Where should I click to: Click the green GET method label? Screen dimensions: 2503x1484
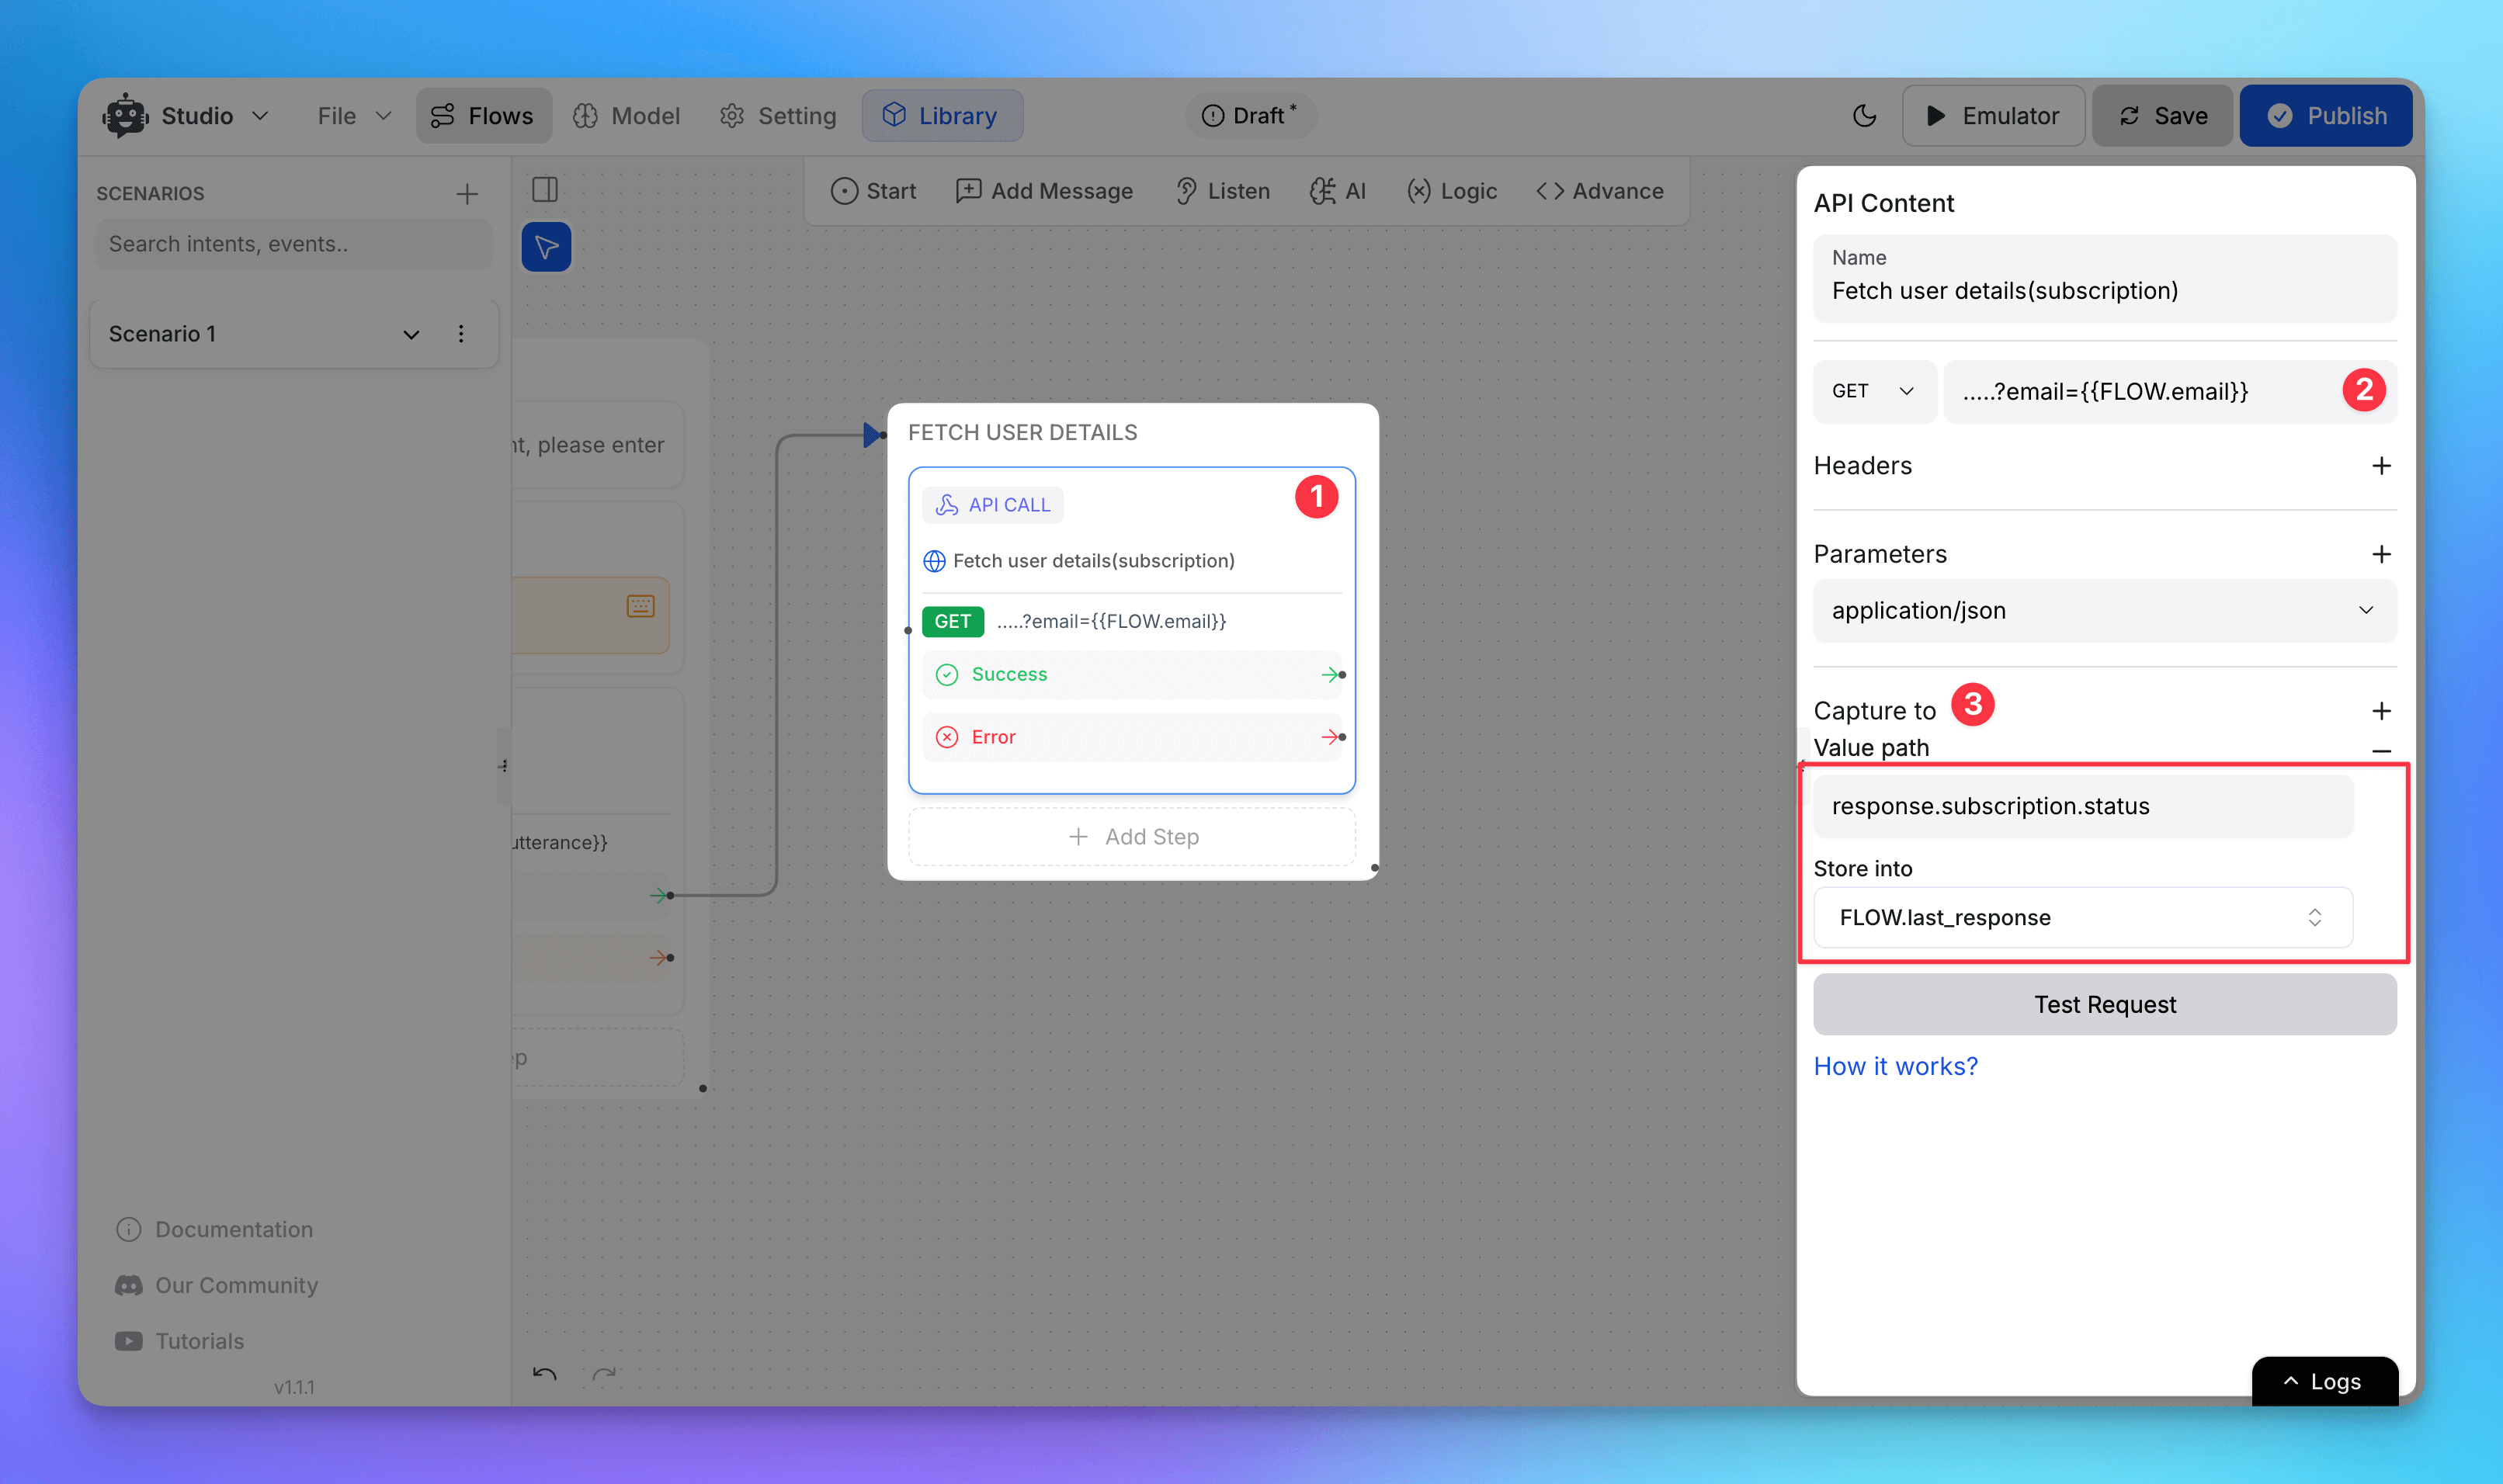pyautogui.click(x=952, y=621)
